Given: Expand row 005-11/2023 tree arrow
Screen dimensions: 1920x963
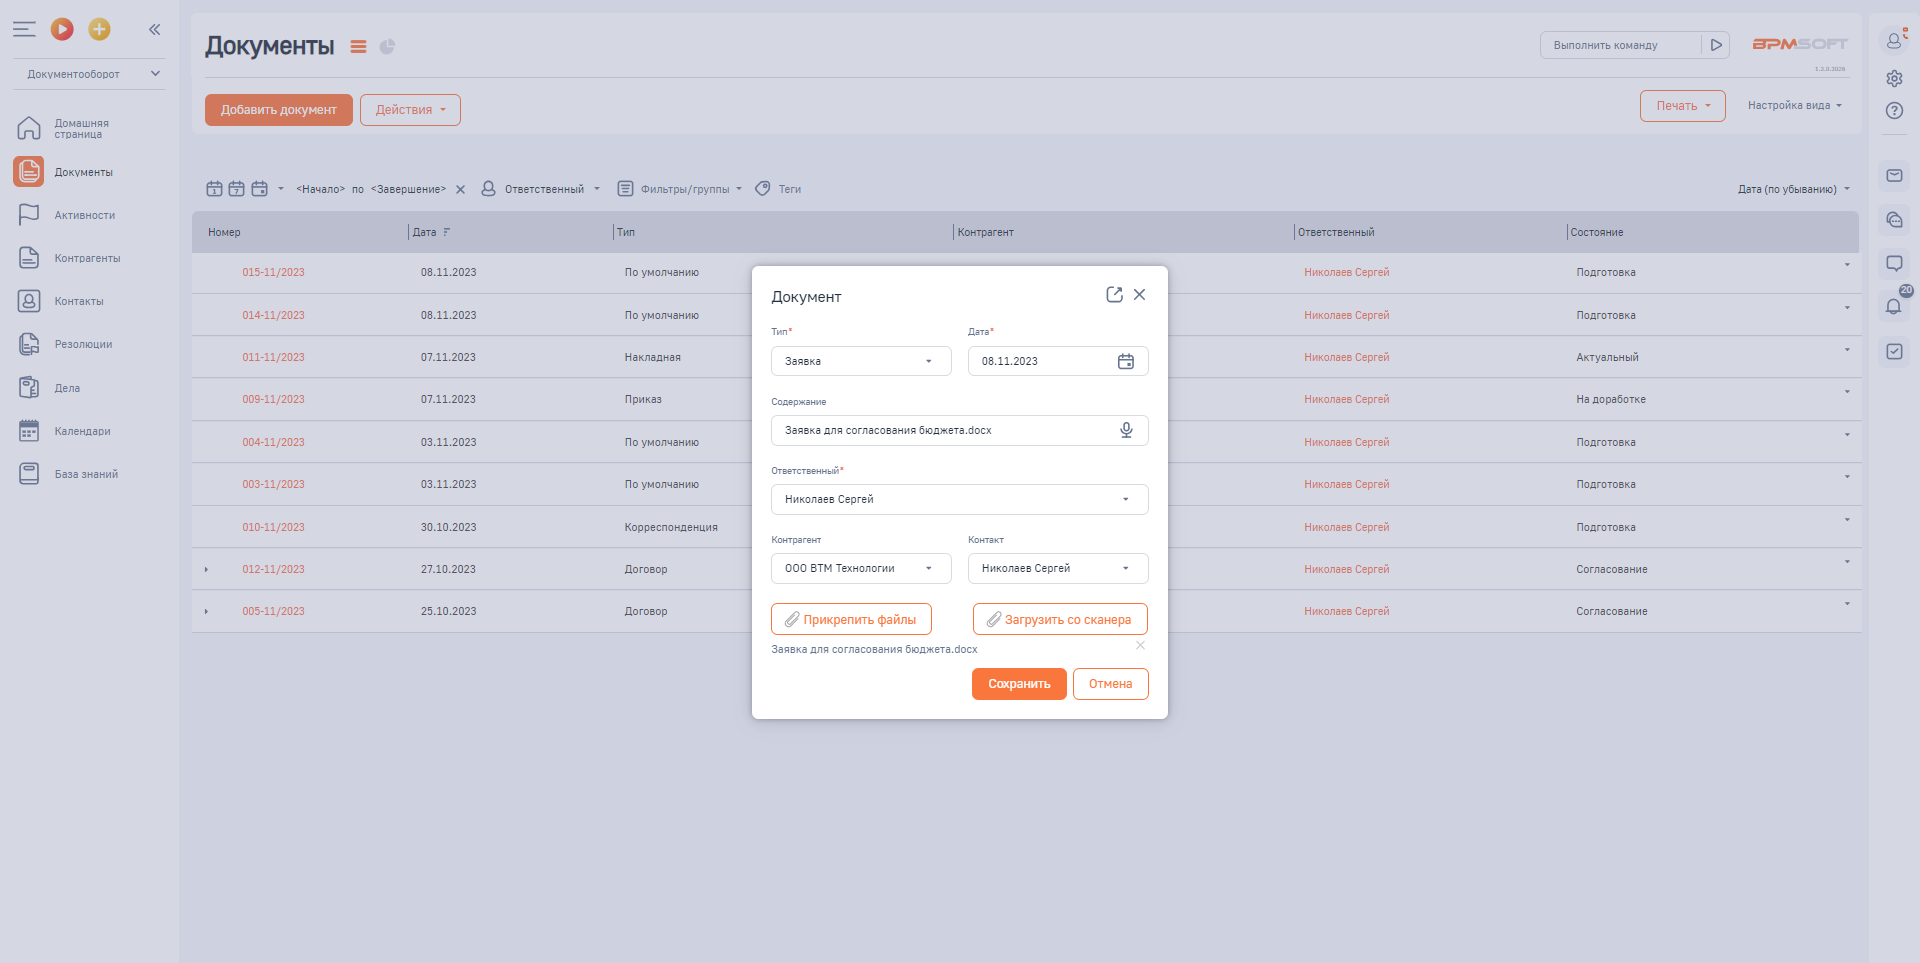Looking at the screenshot, I should 207,611.
